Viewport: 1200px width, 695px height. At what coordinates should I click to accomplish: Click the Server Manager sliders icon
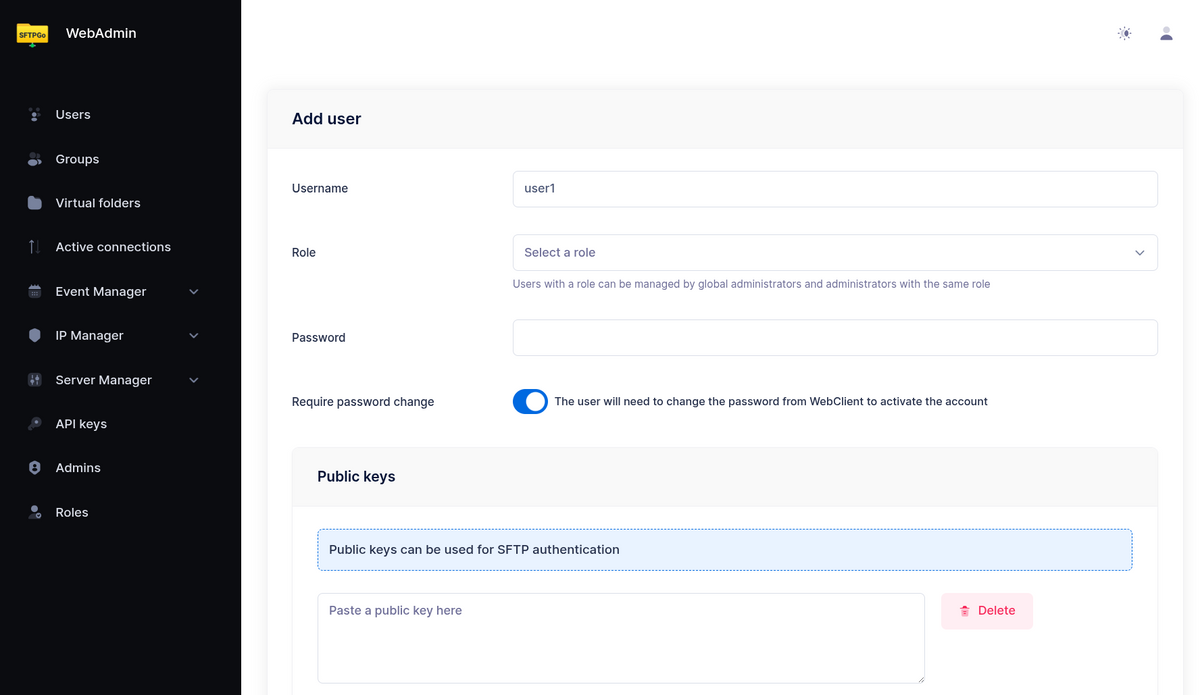(34, 380)
